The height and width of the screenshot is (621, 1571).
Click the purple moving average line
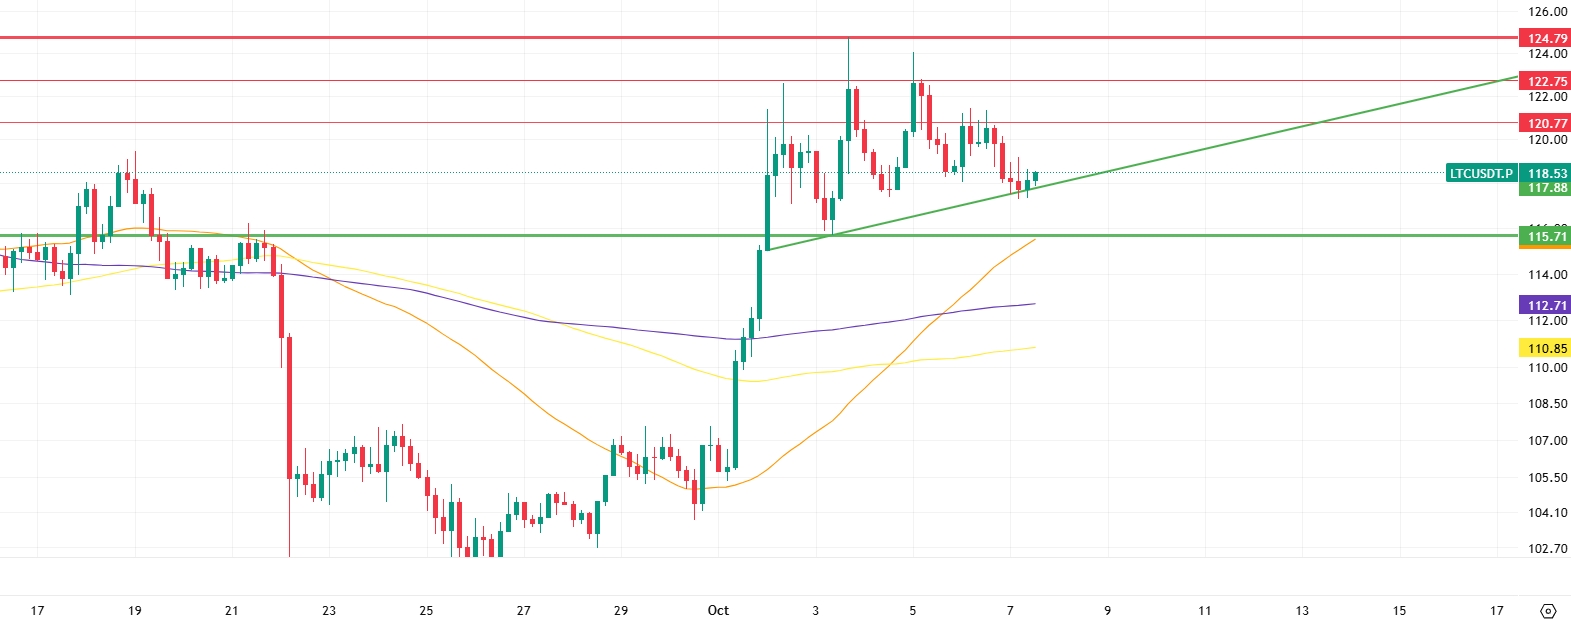click(x=600, y=327)
